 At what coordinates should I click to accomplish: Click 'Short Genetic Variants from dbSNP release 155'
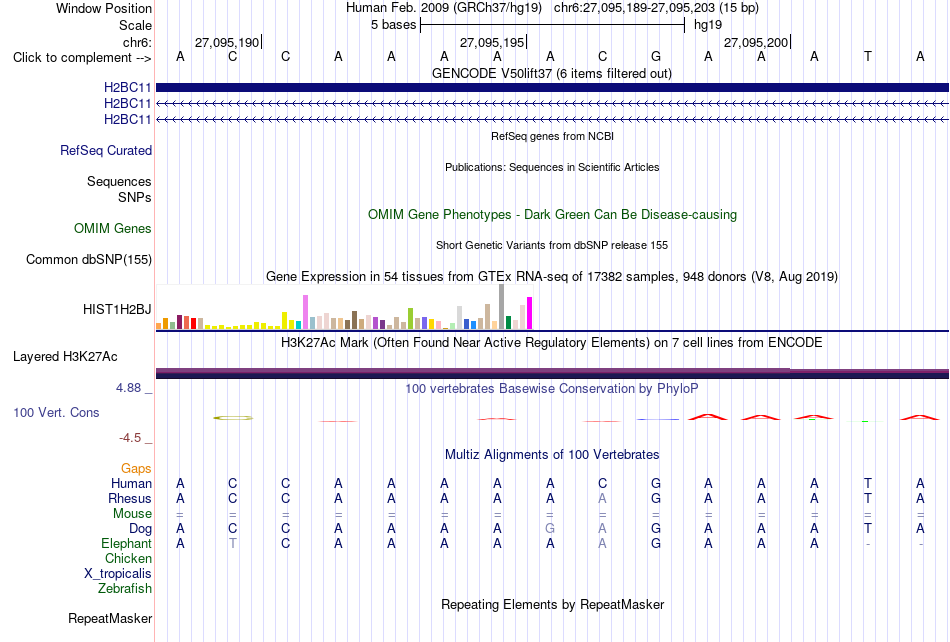[x=552, y=245]
